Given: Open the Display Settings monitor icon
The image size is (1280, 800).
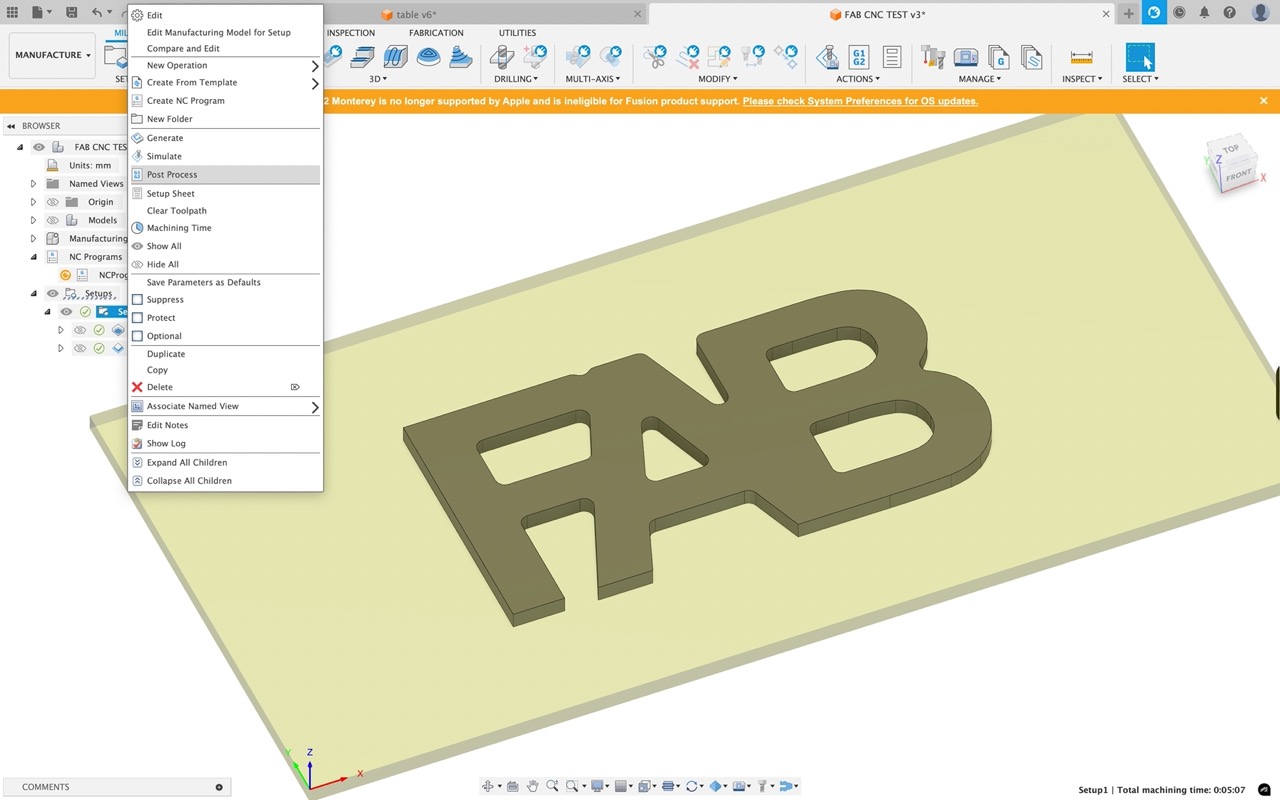Looking at the screenshot, I should click(597, 786).
